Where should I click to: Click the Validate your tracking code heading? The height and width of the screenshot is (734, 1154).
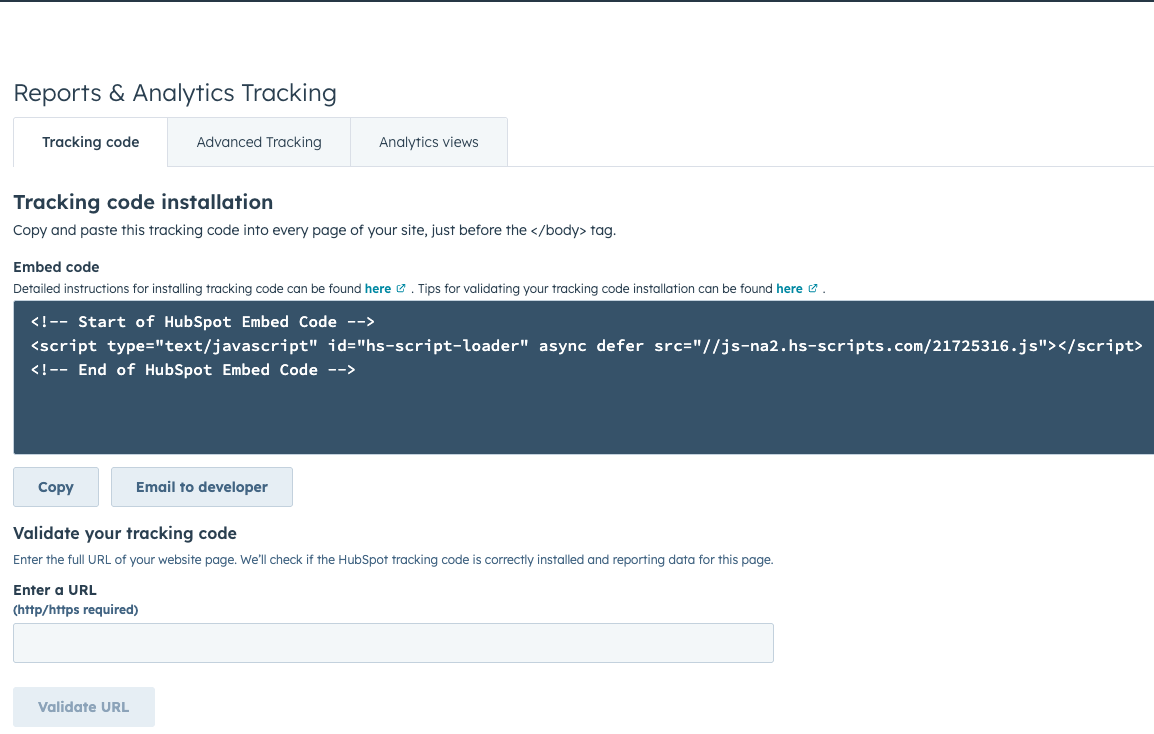[125, 533]
